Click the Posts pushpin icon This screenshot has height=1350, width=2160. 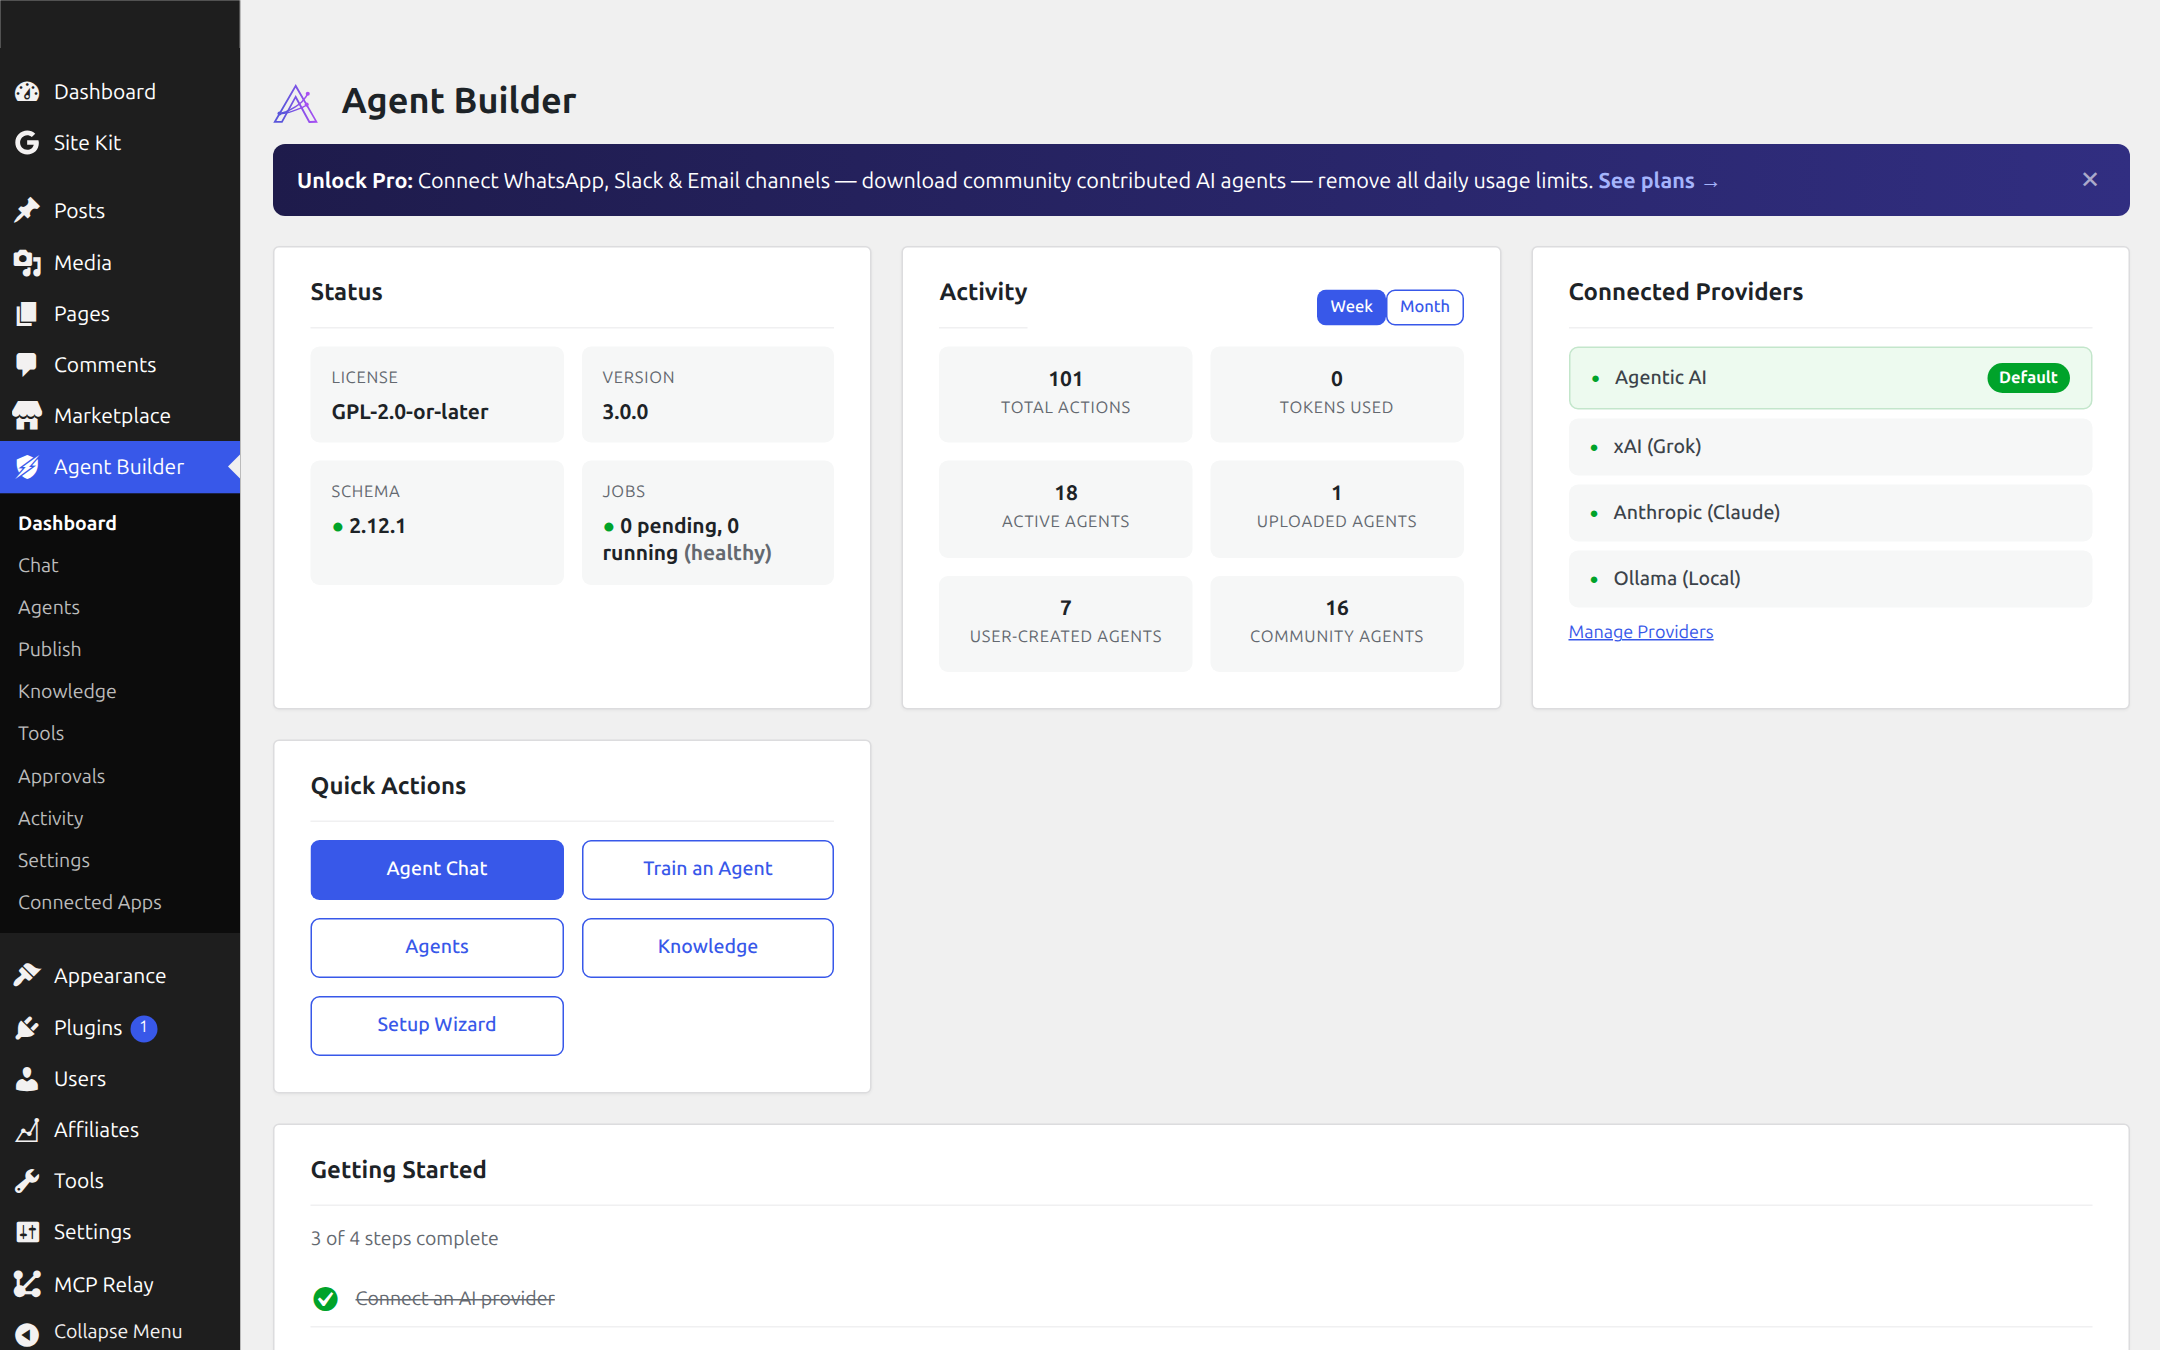27,211
